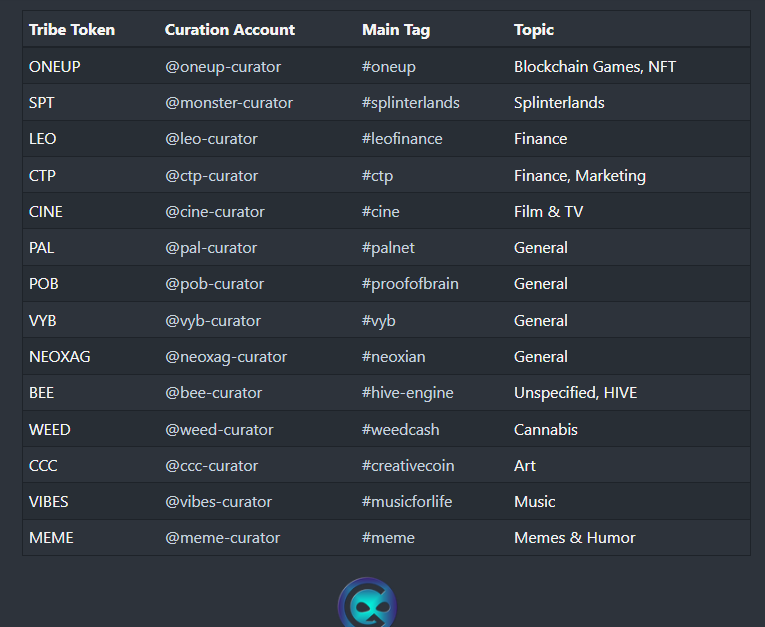Visit the @bee-curator account
Viewport: 765px width, 627px height.
[x=213, y=393]
